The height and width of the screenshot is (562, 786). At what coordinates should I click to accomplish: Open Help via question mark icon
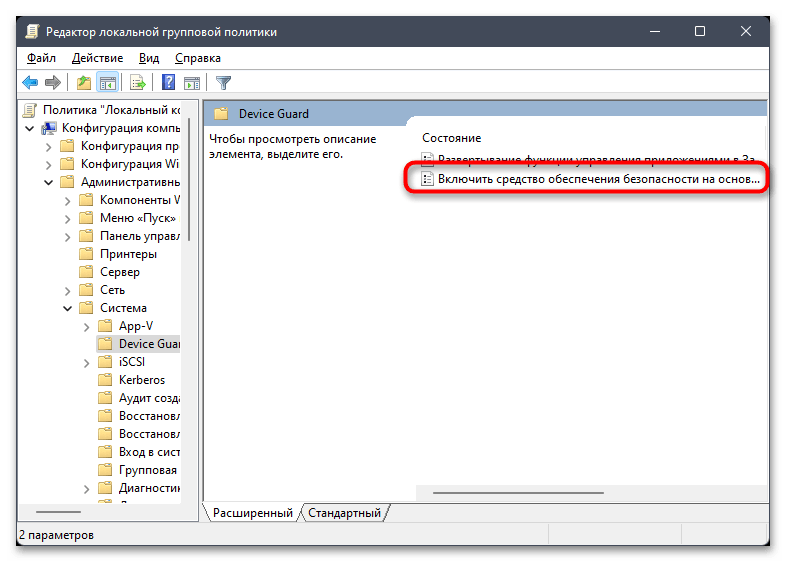(168, 82)
